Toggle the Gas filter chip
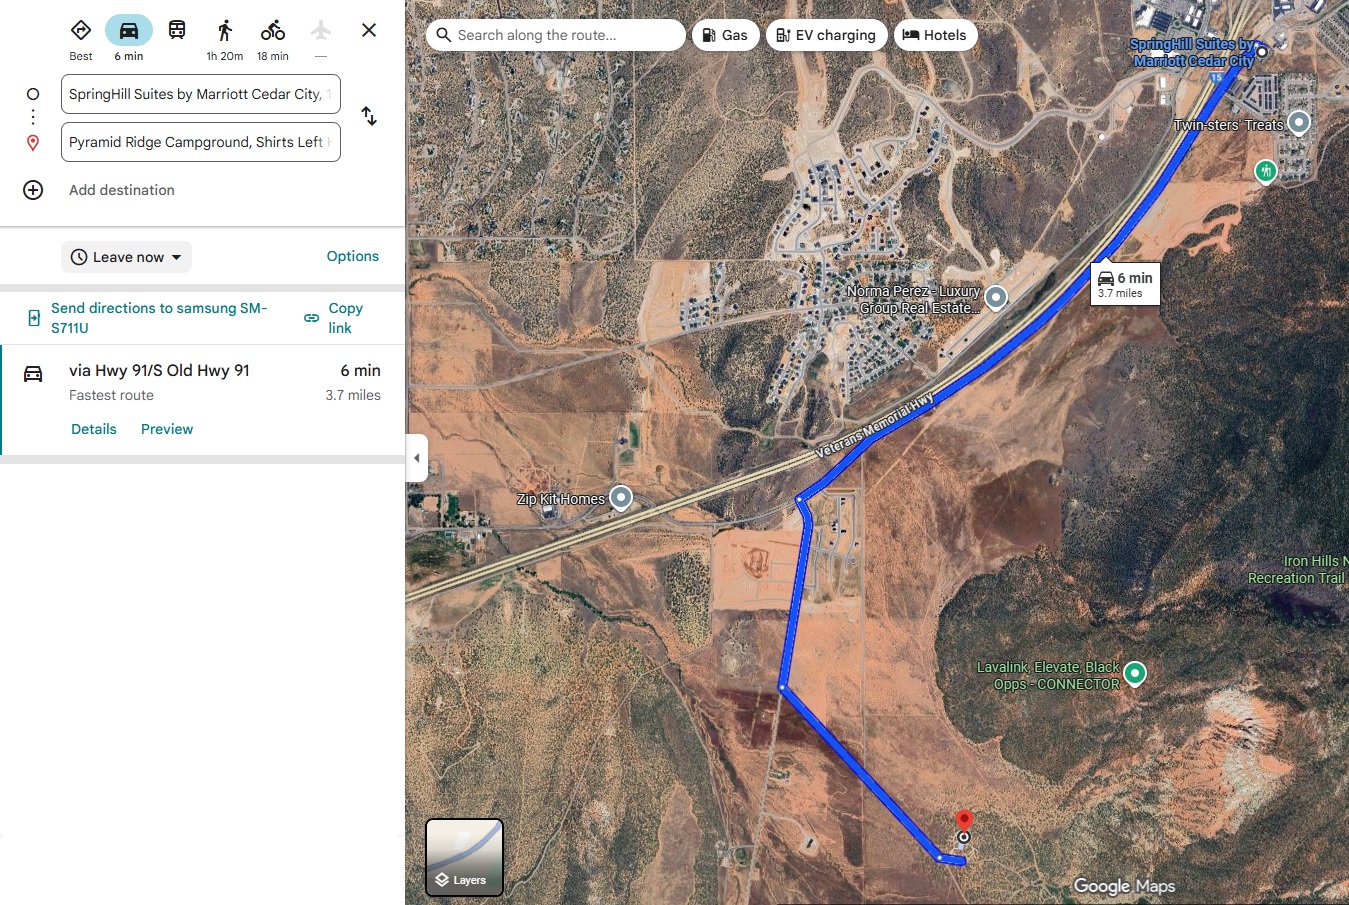Screen dimensions: 1349x905 pyautogui.click(x=726, y=35)
